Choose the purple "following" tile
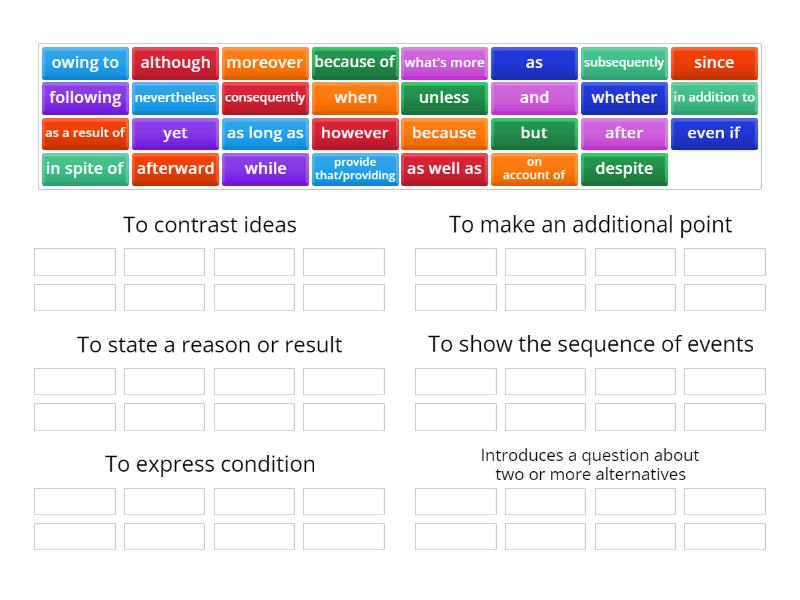Viewport: 800px width, 600px height. click(85, 98)
